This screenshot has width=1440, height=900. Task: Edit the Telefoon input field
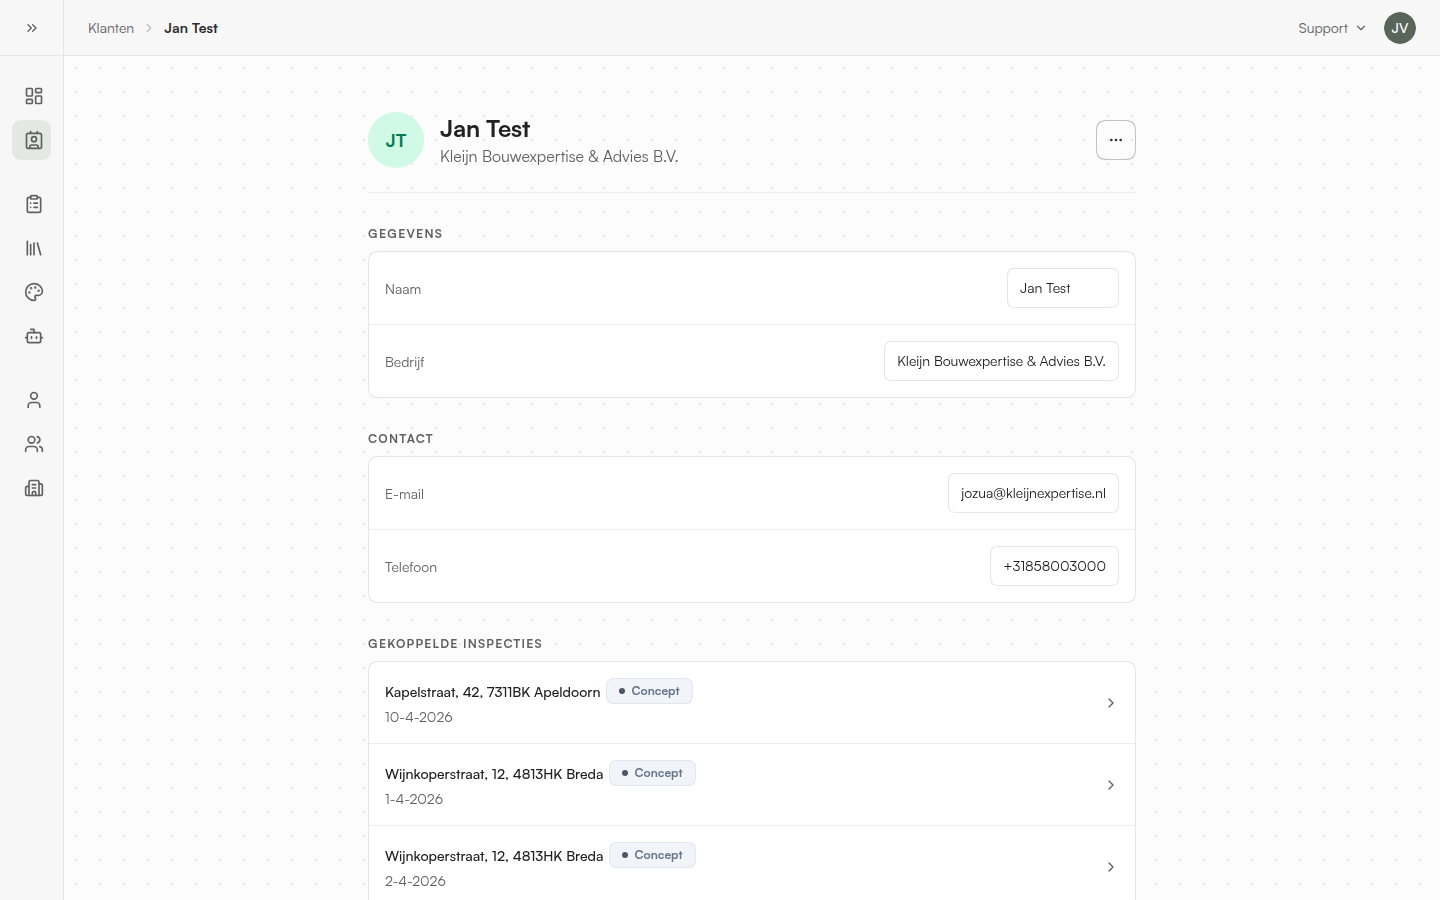point(1054,566)
